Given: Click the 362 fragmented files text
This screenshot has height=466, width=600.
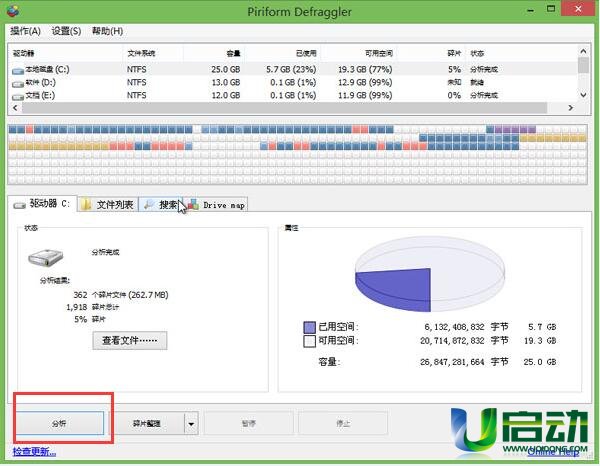Looking at the screenshot, I should pos(121,295).
